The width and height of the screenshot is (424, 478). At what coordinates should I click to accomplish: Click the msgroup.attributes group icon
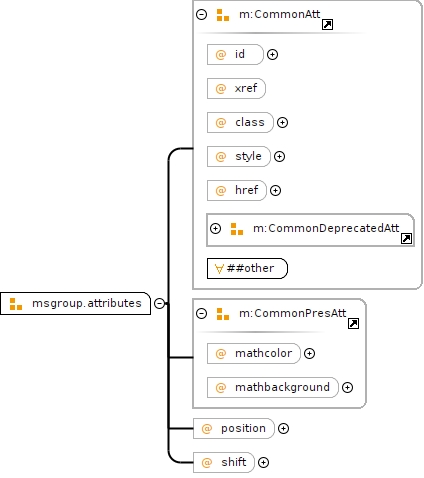[16, 304]
